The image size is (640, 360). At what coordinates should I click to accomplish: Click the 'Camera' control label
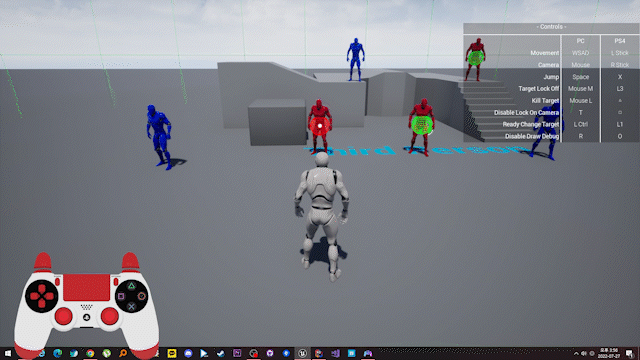pos(548,65)
